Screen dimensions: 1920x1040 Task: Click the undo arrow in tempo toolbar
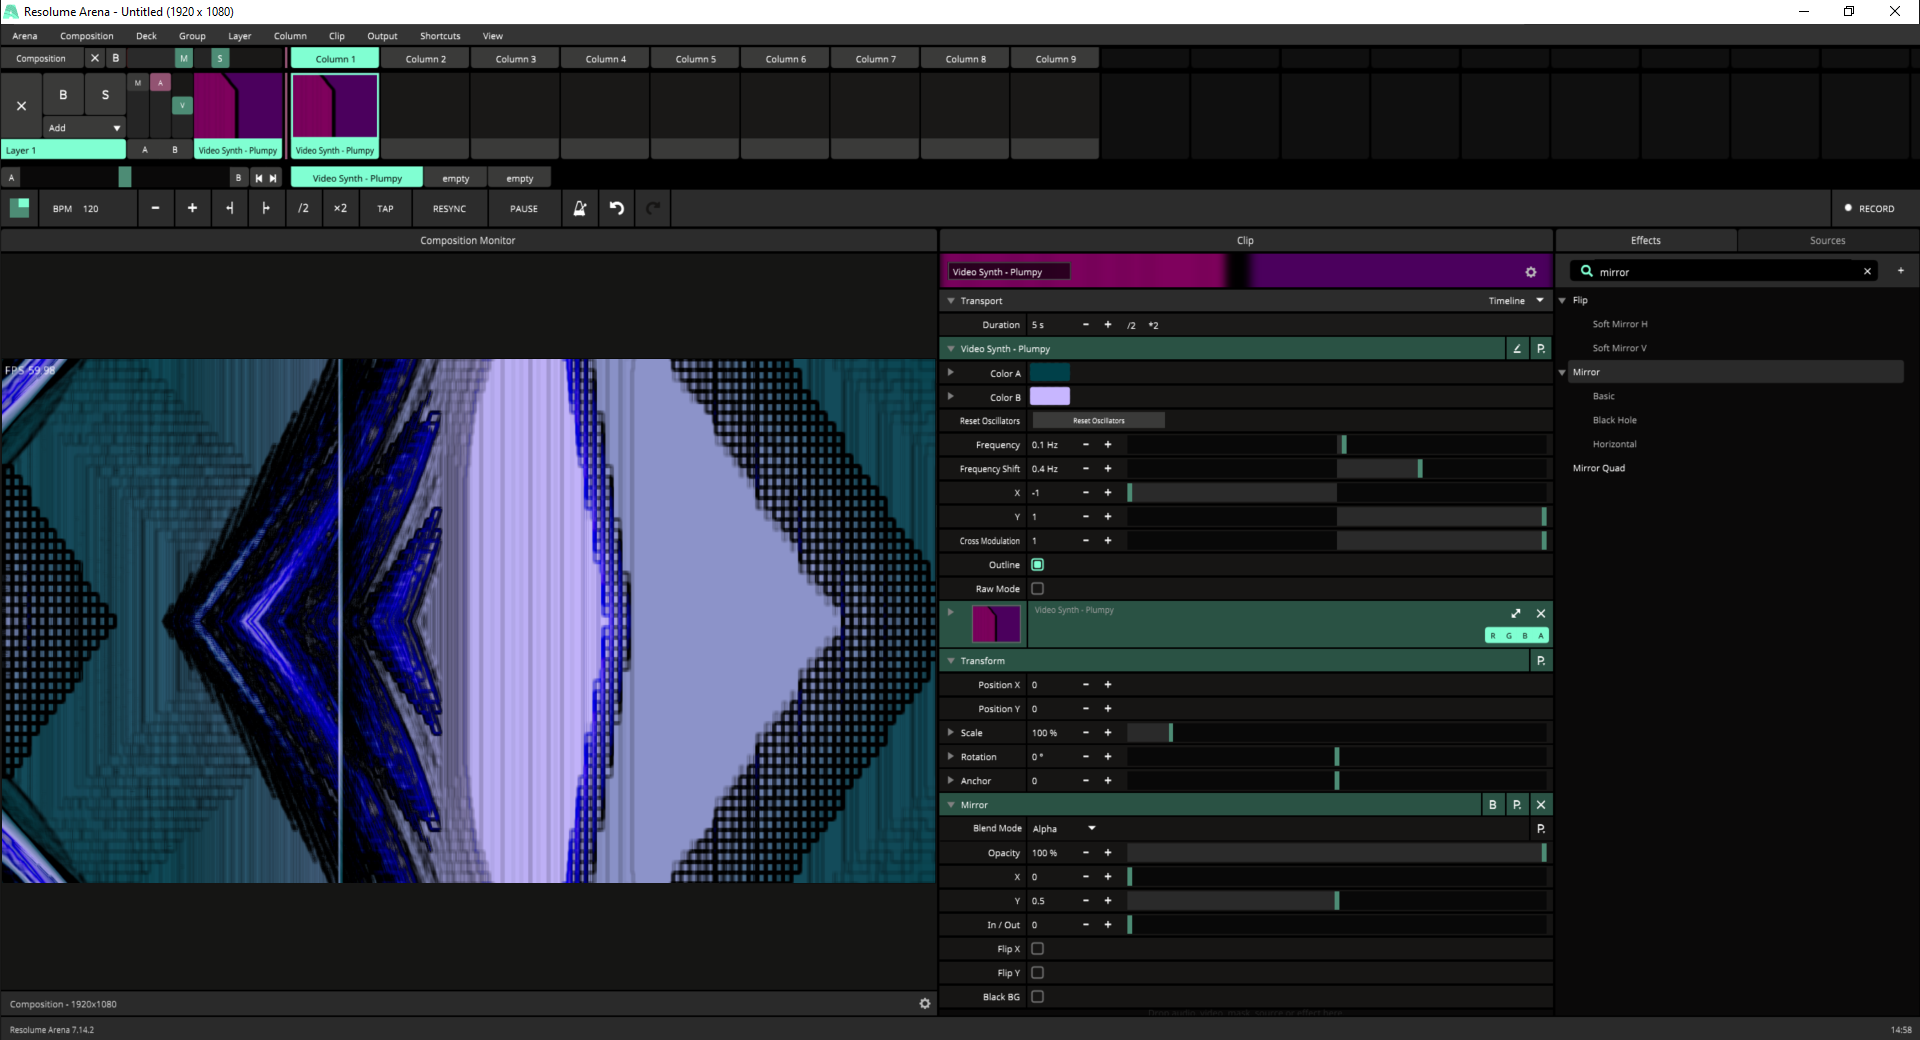[x=617, y=208]
